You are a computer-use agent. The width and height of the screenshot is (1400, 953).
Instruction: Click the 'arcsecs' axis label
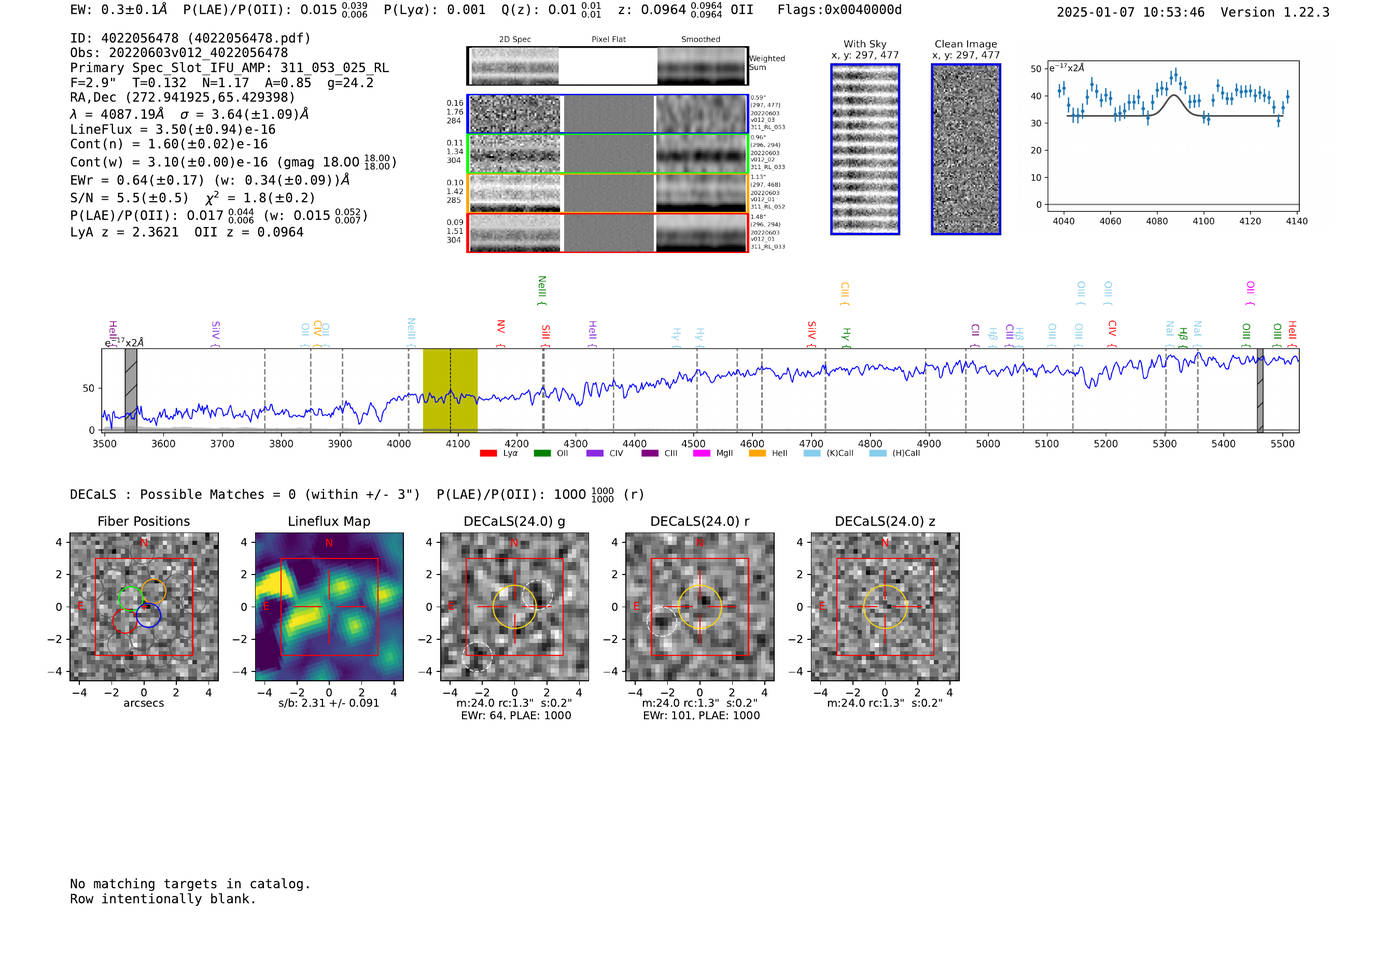click(144, 703)
